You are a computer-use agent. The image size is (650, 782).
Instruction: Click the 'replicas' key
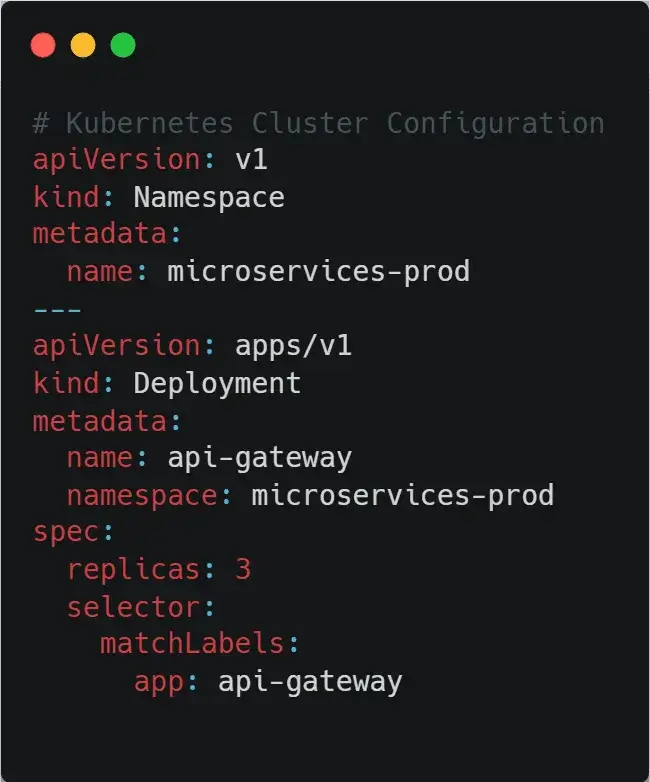(x=133, y=569)
